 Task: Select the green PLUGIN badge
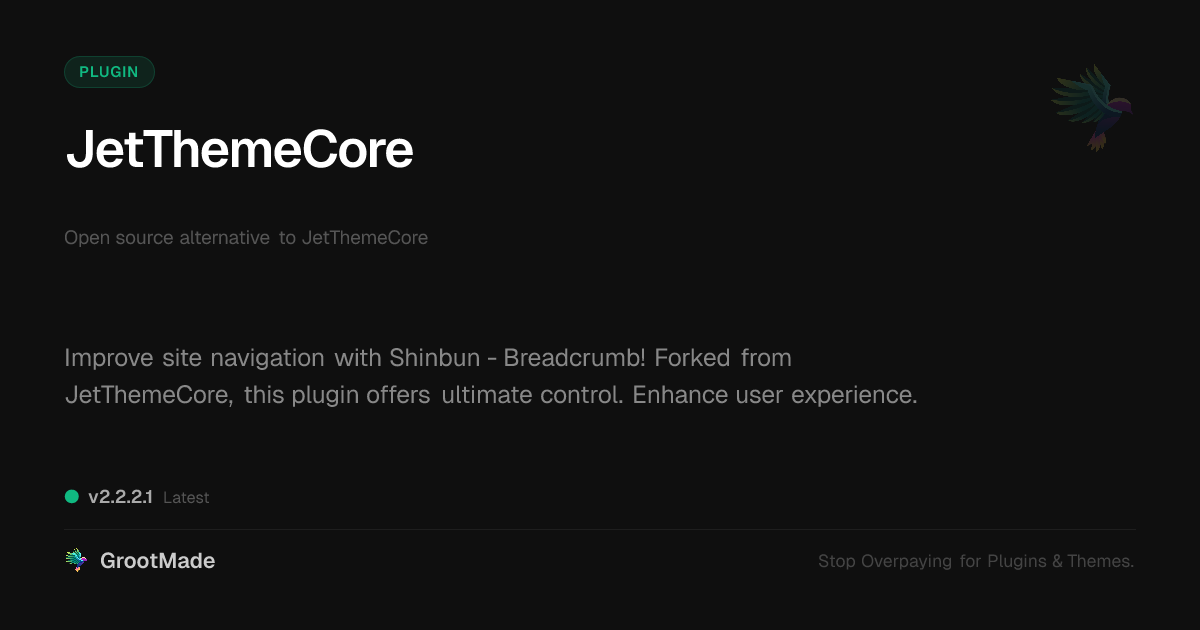[x=109, y=72]
